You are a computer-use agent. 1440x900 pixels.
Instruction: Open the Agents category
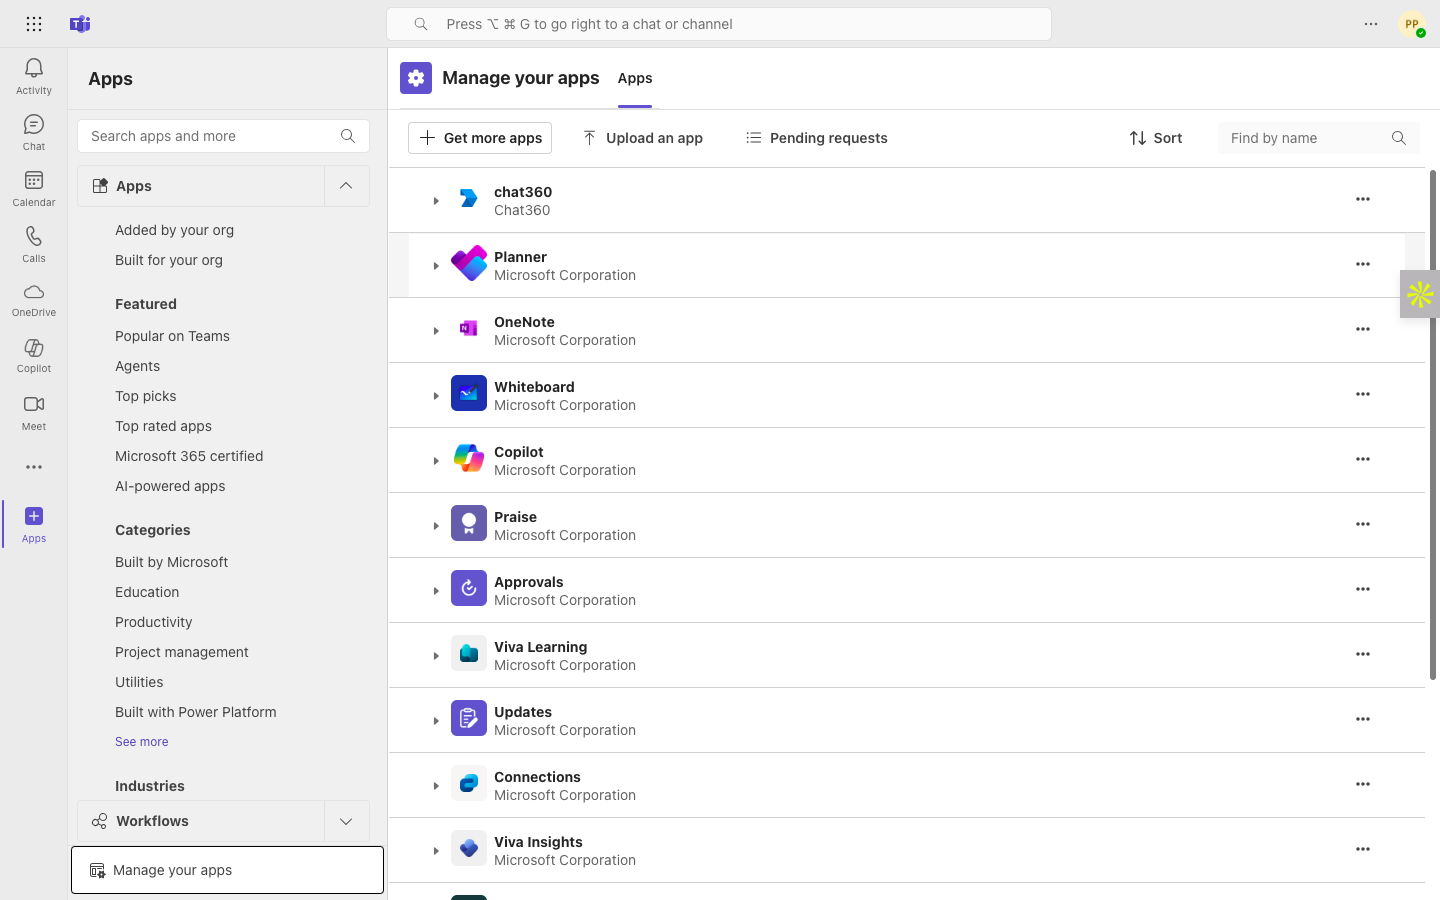[137, 366]
